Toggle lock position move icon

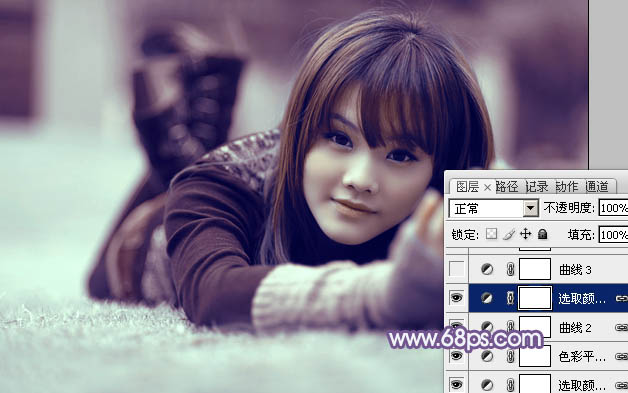click(525, 234)
